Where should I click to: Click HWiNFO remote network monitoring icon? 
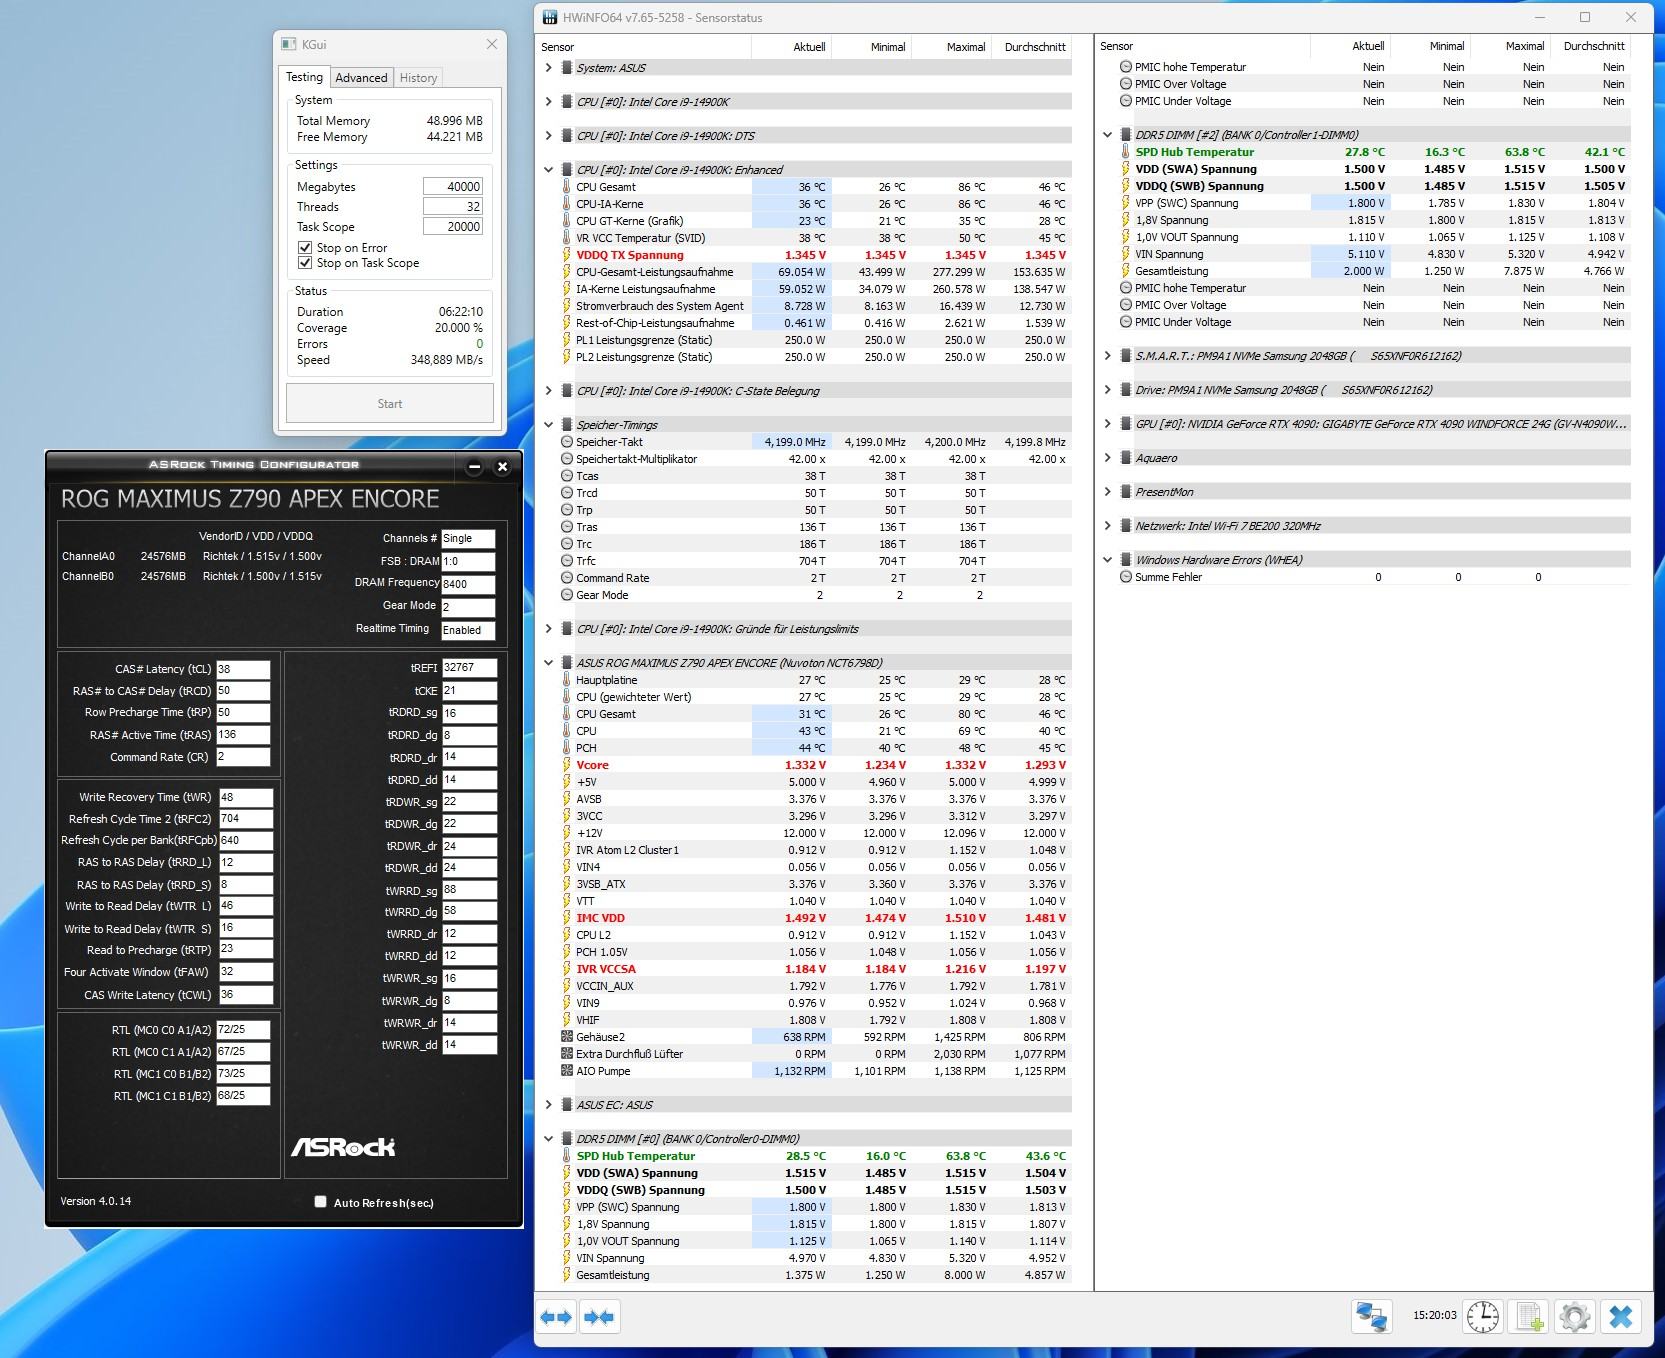[x=1371, y=1316]
